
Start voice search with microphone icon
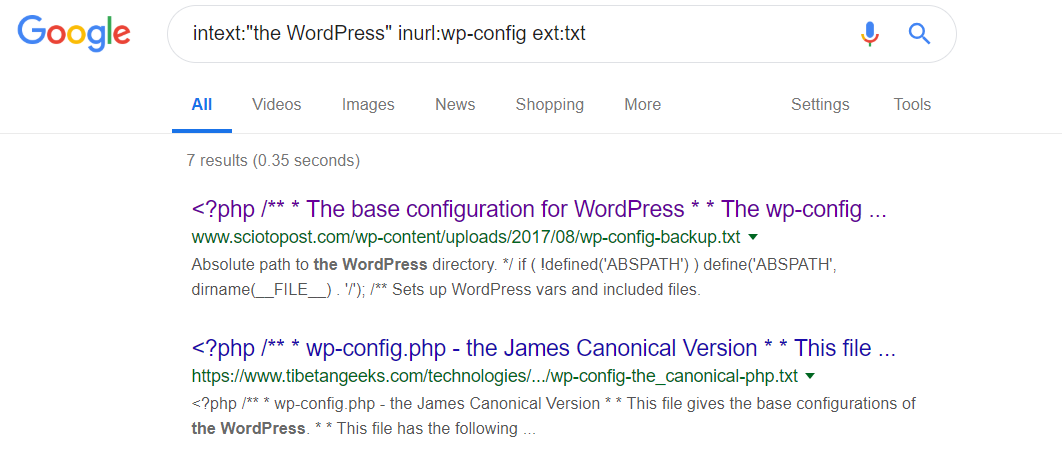pyautogui.click(x=870, y=33)
